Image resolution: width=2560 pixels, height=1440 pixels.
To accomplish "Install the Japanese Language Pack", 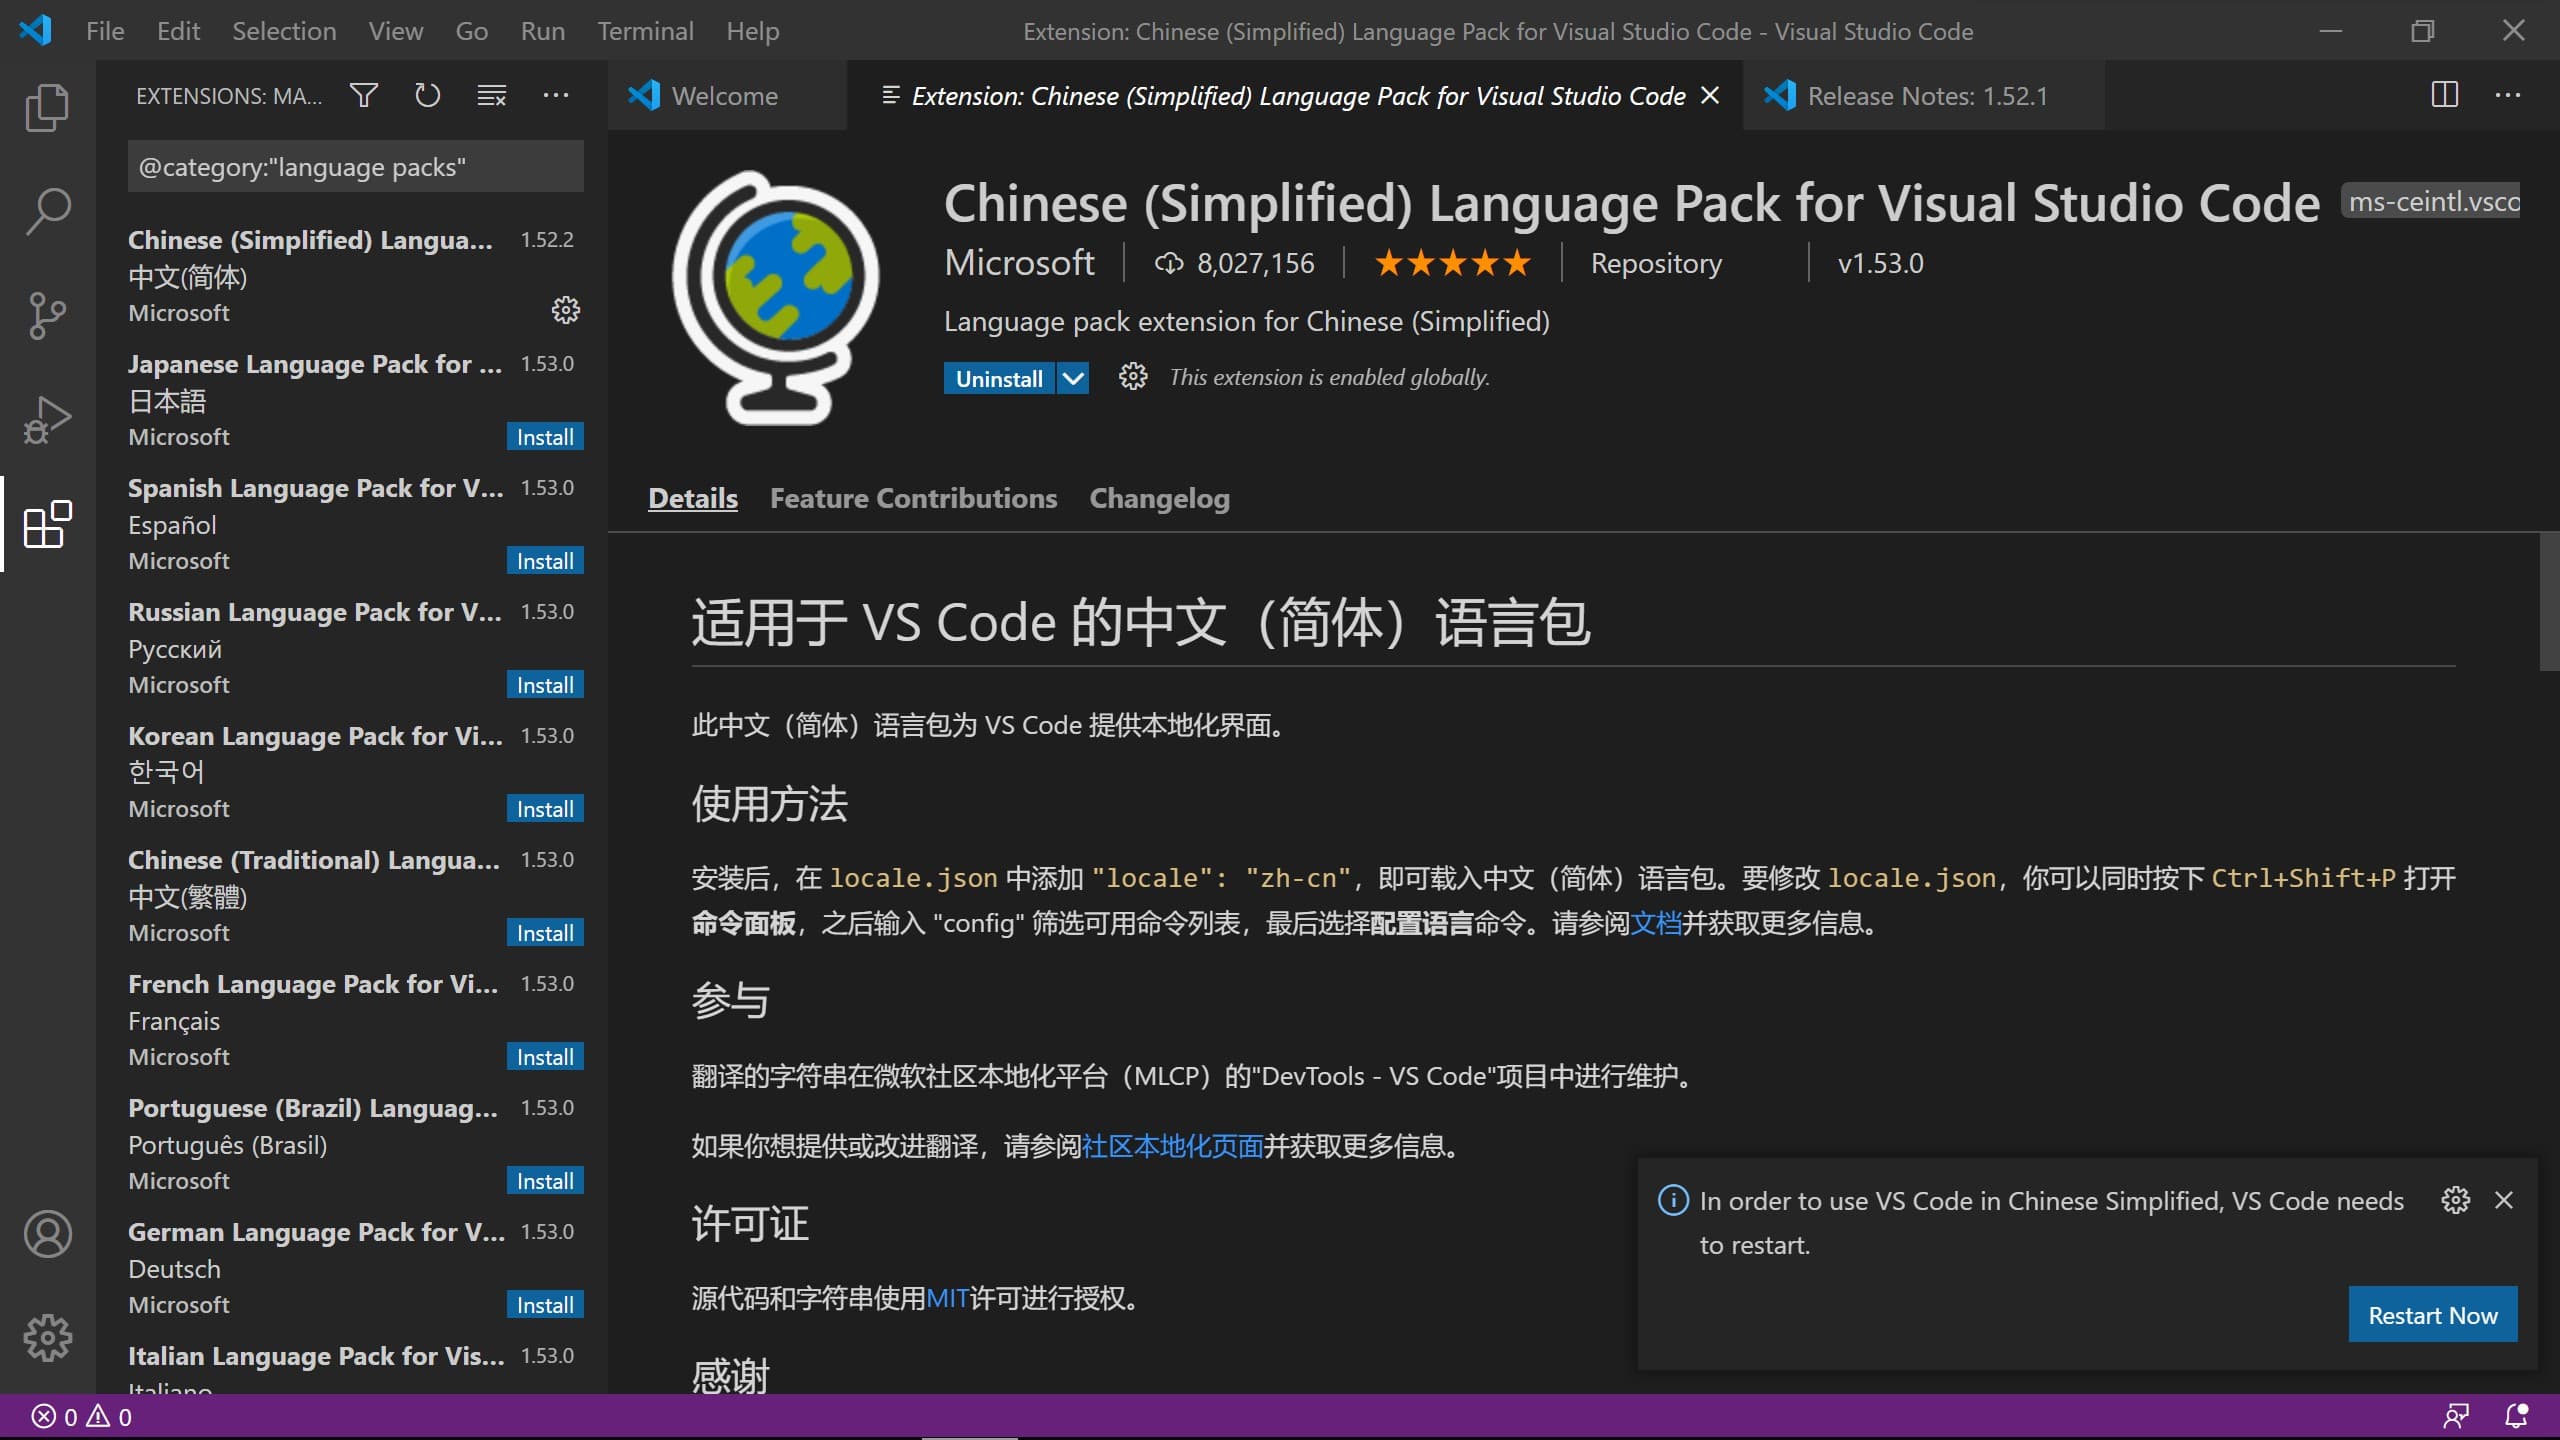I will (545, 437).
